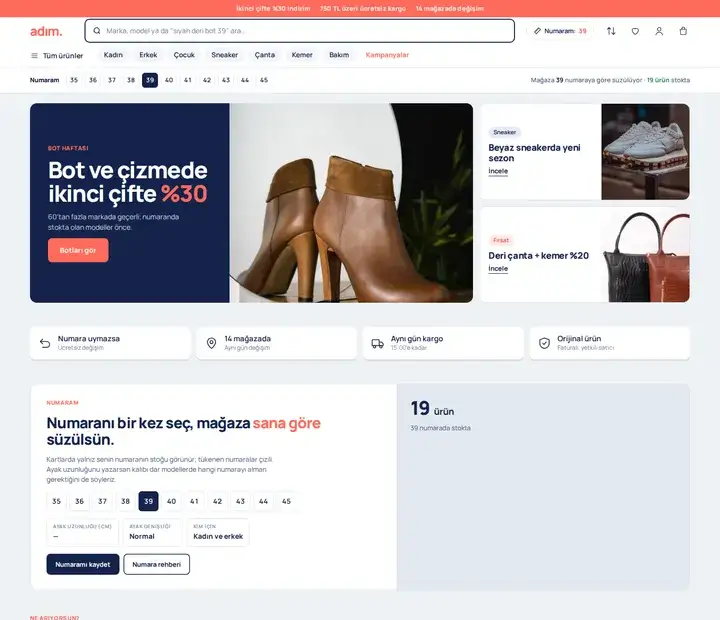Choose size 45 in Numaram panel

pyautogui.click(x=286, y=501)
